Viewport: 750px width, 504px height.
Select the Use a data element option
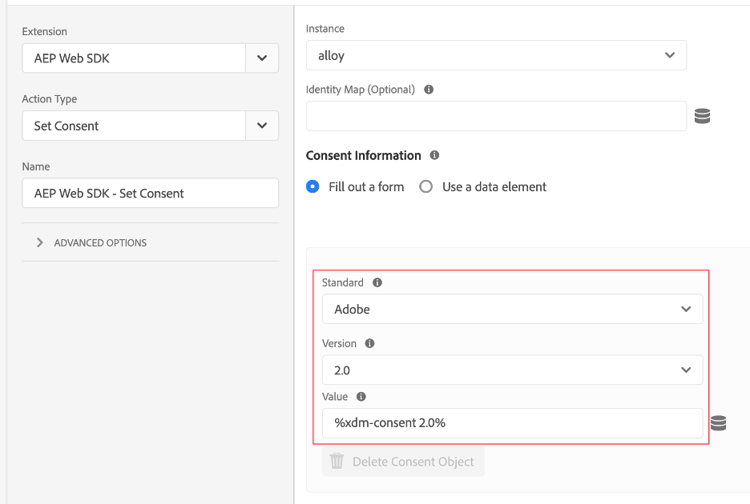click(426, 187)
